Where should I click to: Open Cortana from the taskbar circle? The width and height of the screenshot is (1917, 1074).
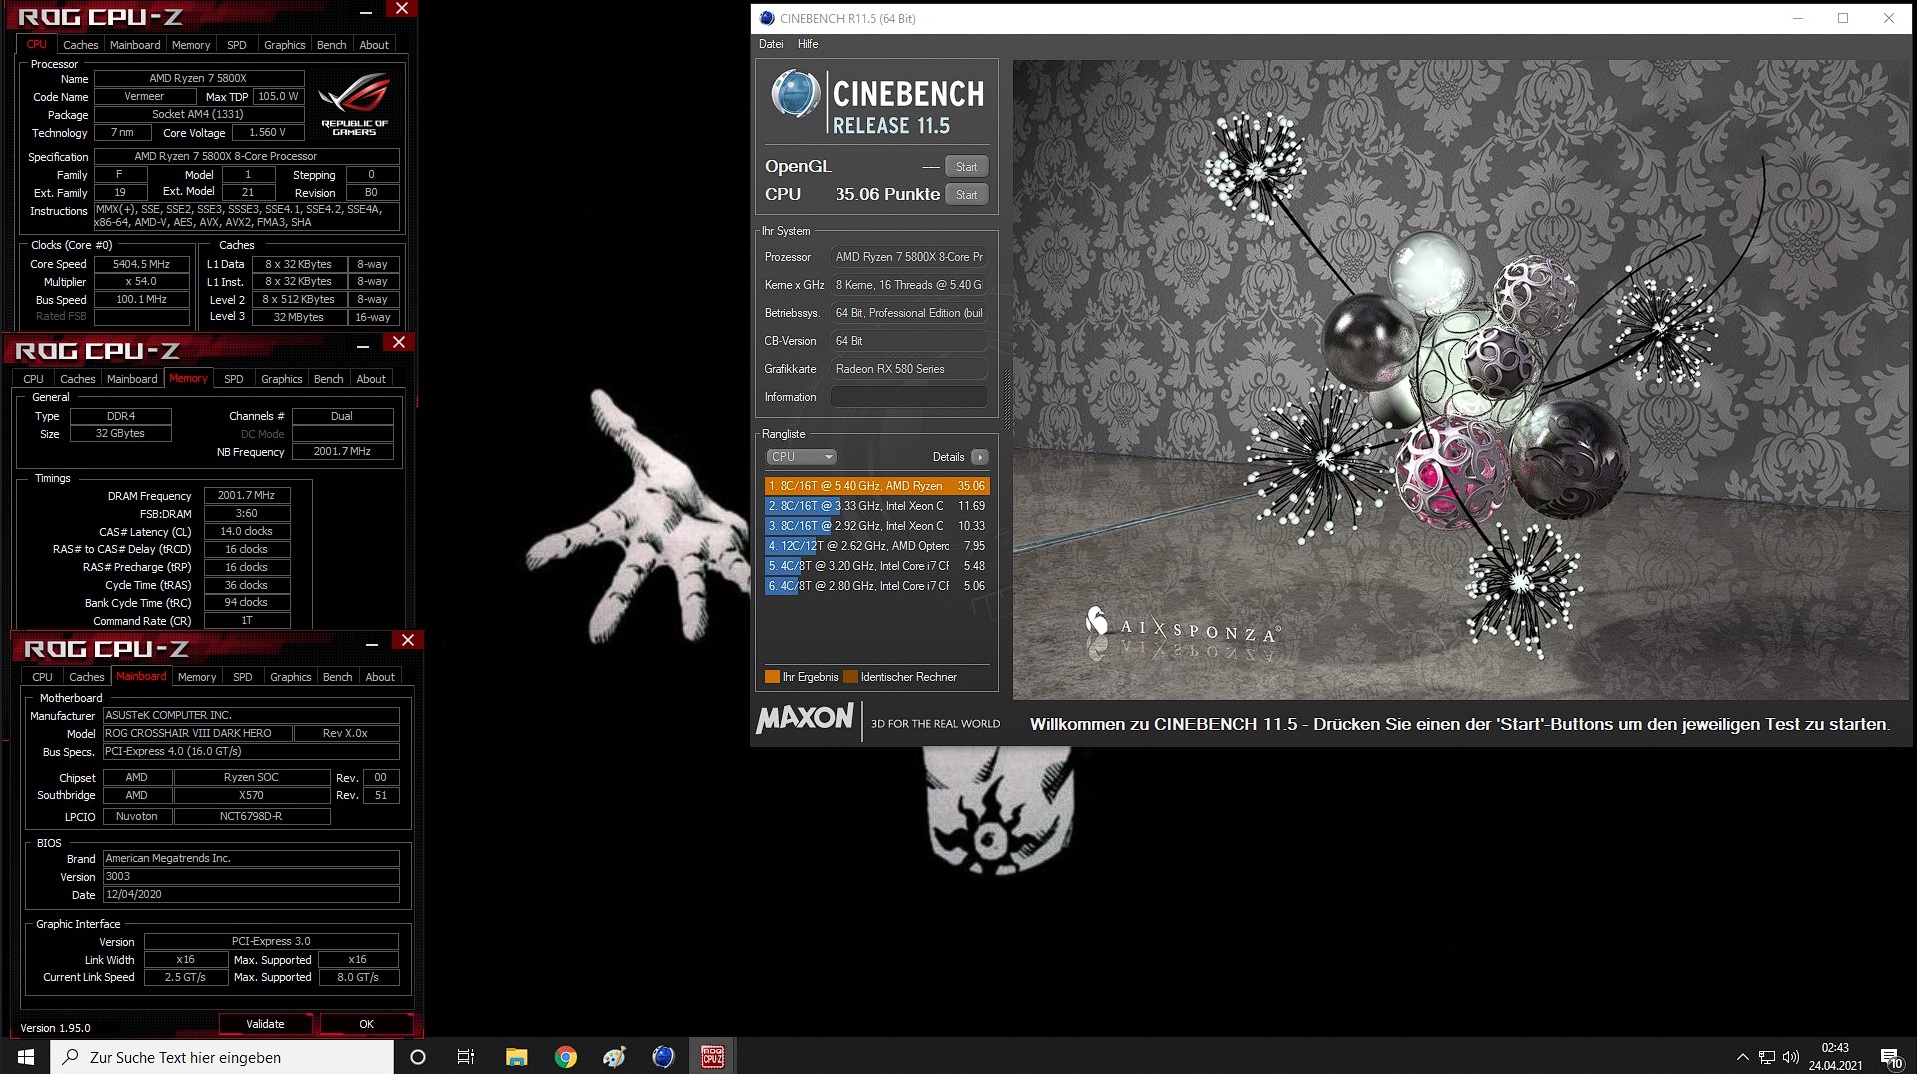pyautogui.click(x=418, y=1056)
